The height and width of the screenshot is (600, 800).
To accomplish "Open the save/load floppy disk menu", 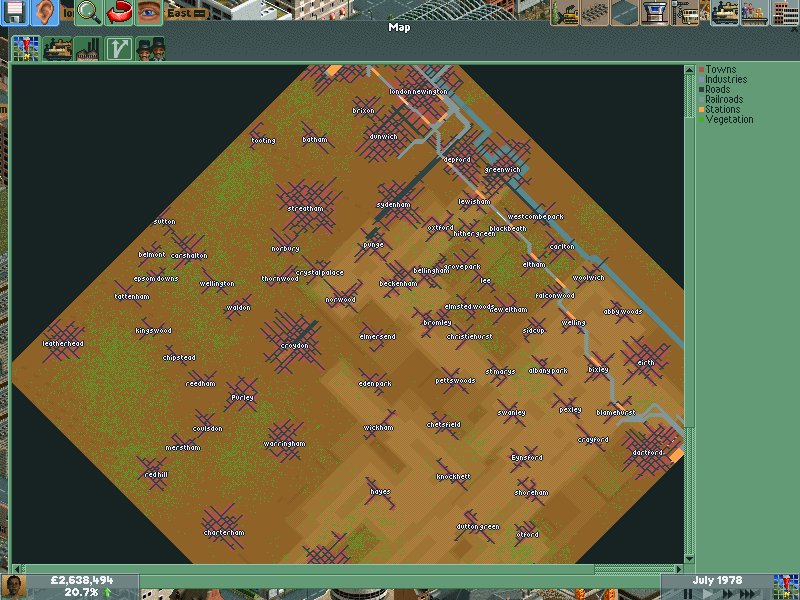I will click(15, 12).
